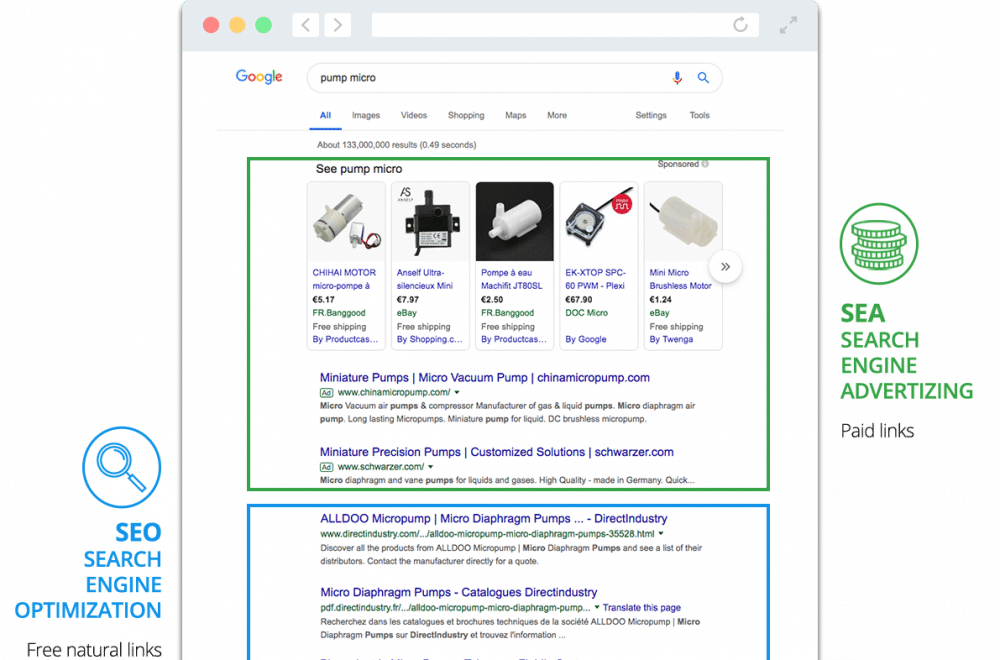
Task: Click the www.chinamicropump.com/ green URL
Action: (393, 393)
